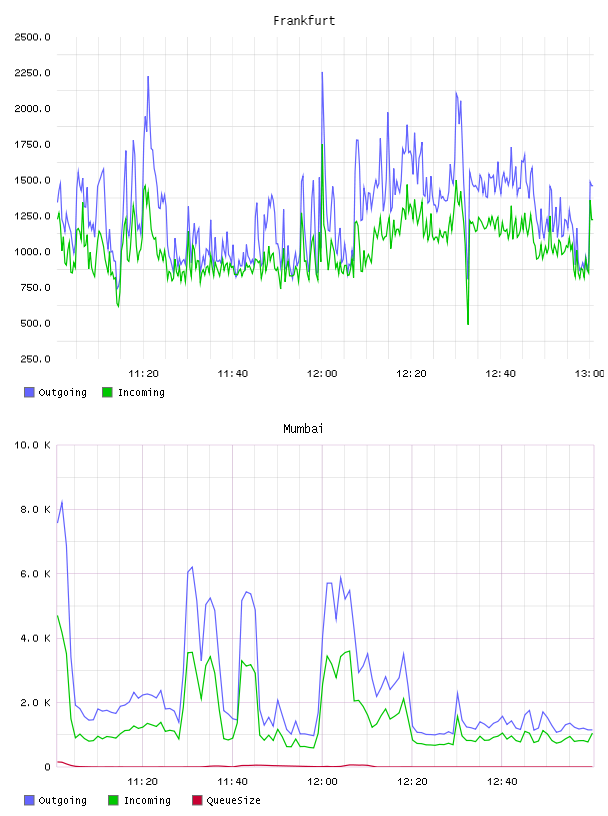
Task: Click the Frankfurt 'Incoming' legend label
Action: [x=141, y=393]
